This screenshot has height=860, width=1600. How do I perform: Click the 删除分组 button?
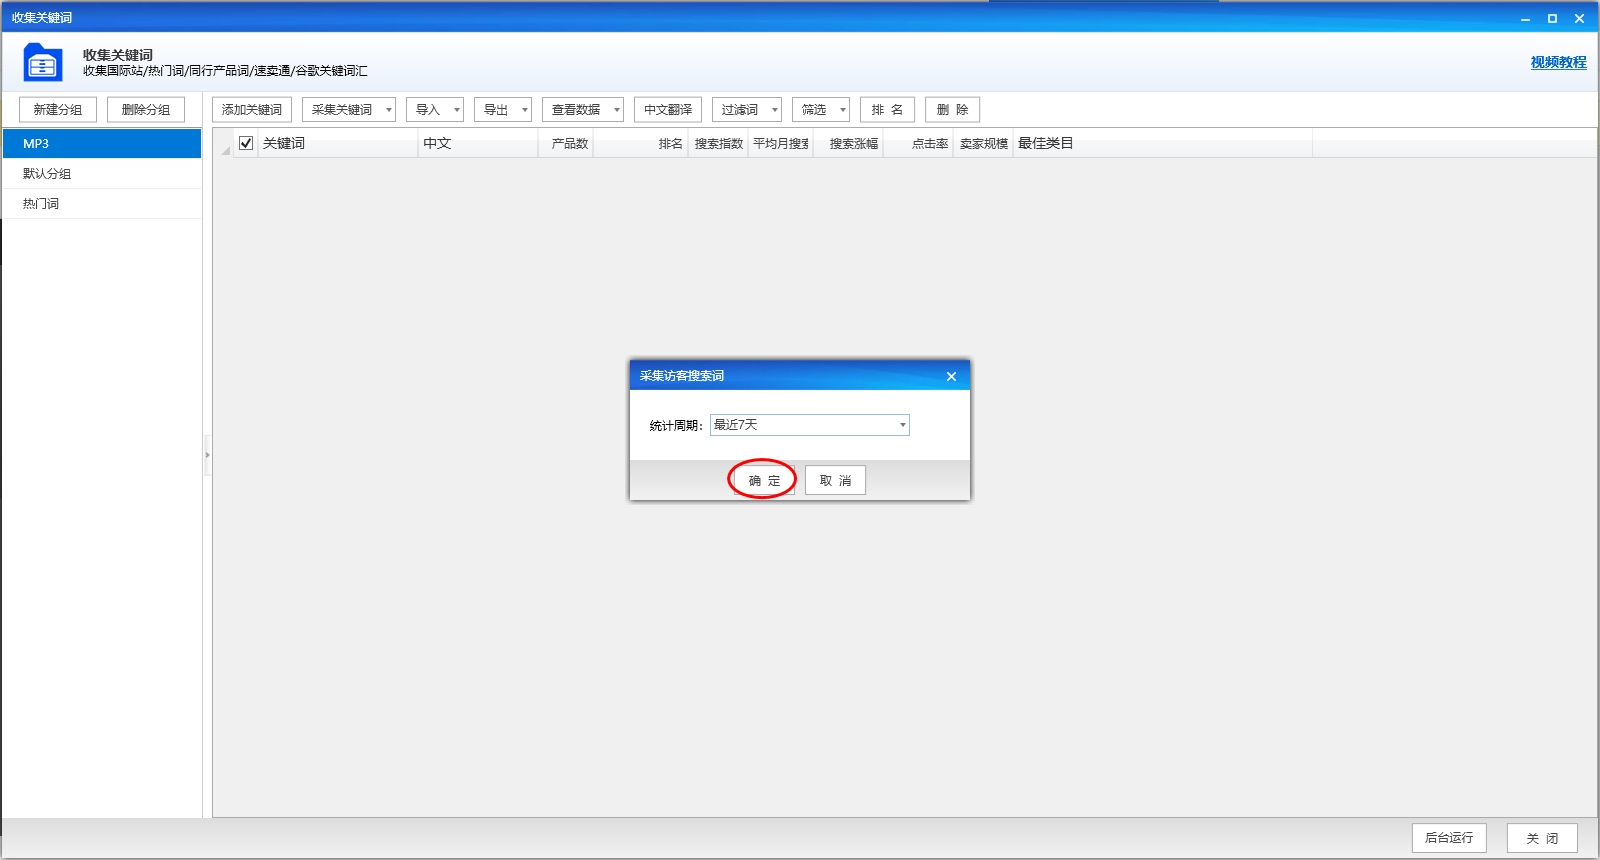(146, 110)
